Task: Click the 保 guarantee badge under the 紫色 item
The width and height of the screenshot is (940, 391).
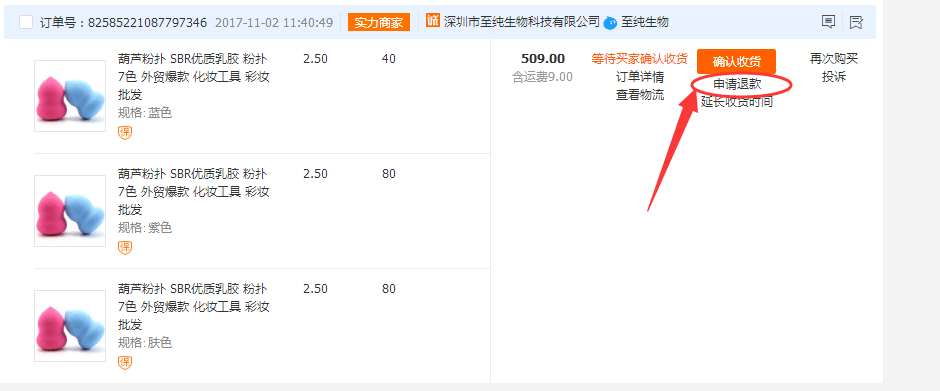Action: click(x=125, y=248)
